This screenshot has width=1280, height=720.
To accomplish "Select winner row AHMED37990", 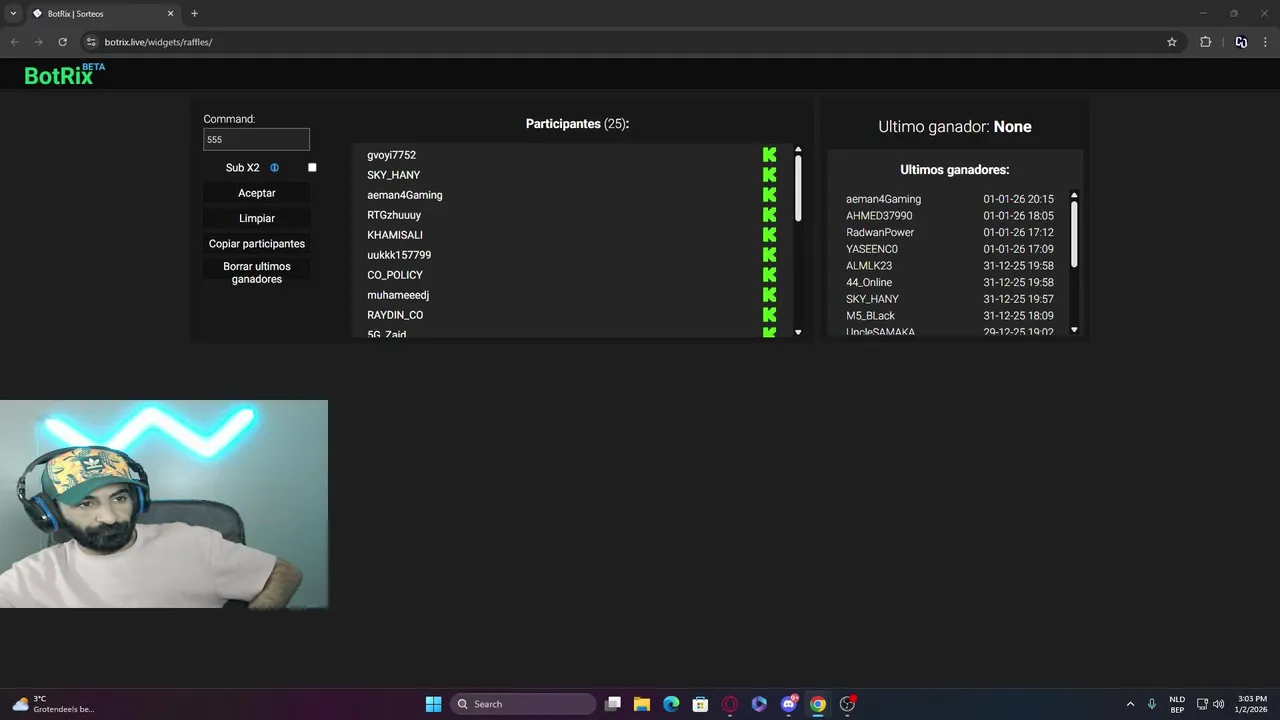I will [x=950, y=216].
